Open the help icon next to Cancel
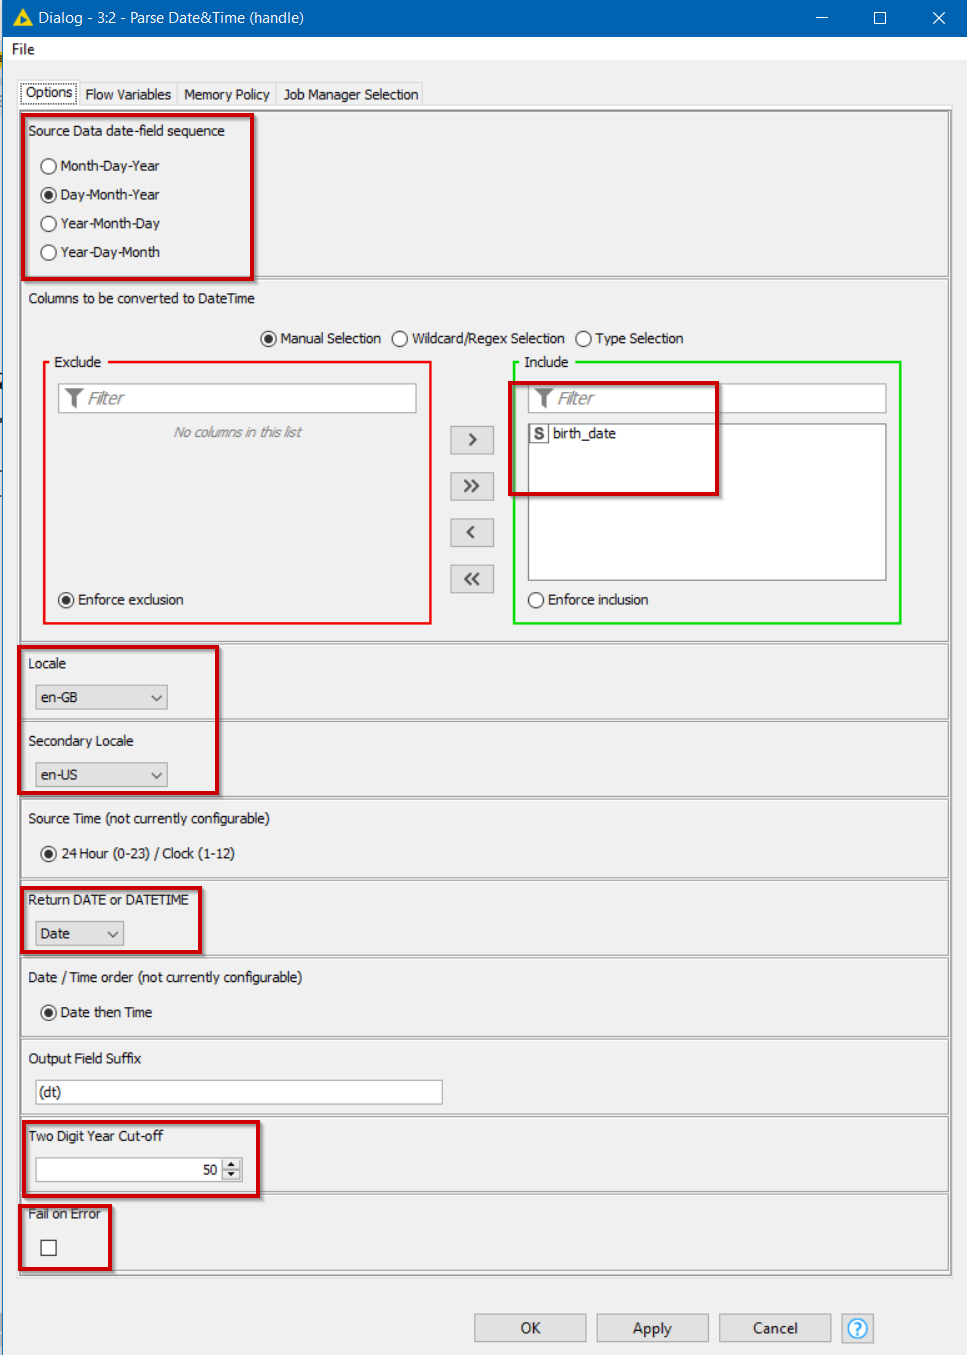Image resolution: width=967 pixels, height=1355 pixels. click(x=857, y=1328)
